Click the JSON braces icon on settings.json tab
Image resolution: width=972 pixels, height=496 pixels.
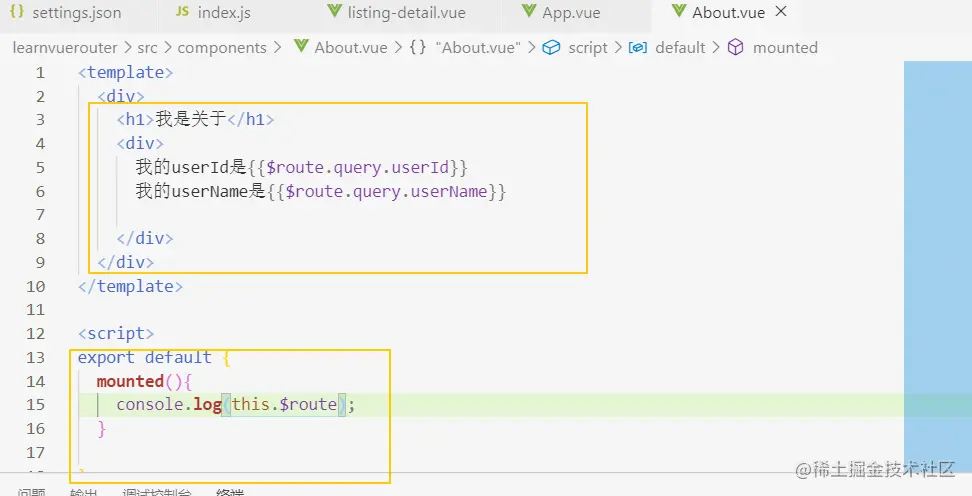(x=17, y=11)
